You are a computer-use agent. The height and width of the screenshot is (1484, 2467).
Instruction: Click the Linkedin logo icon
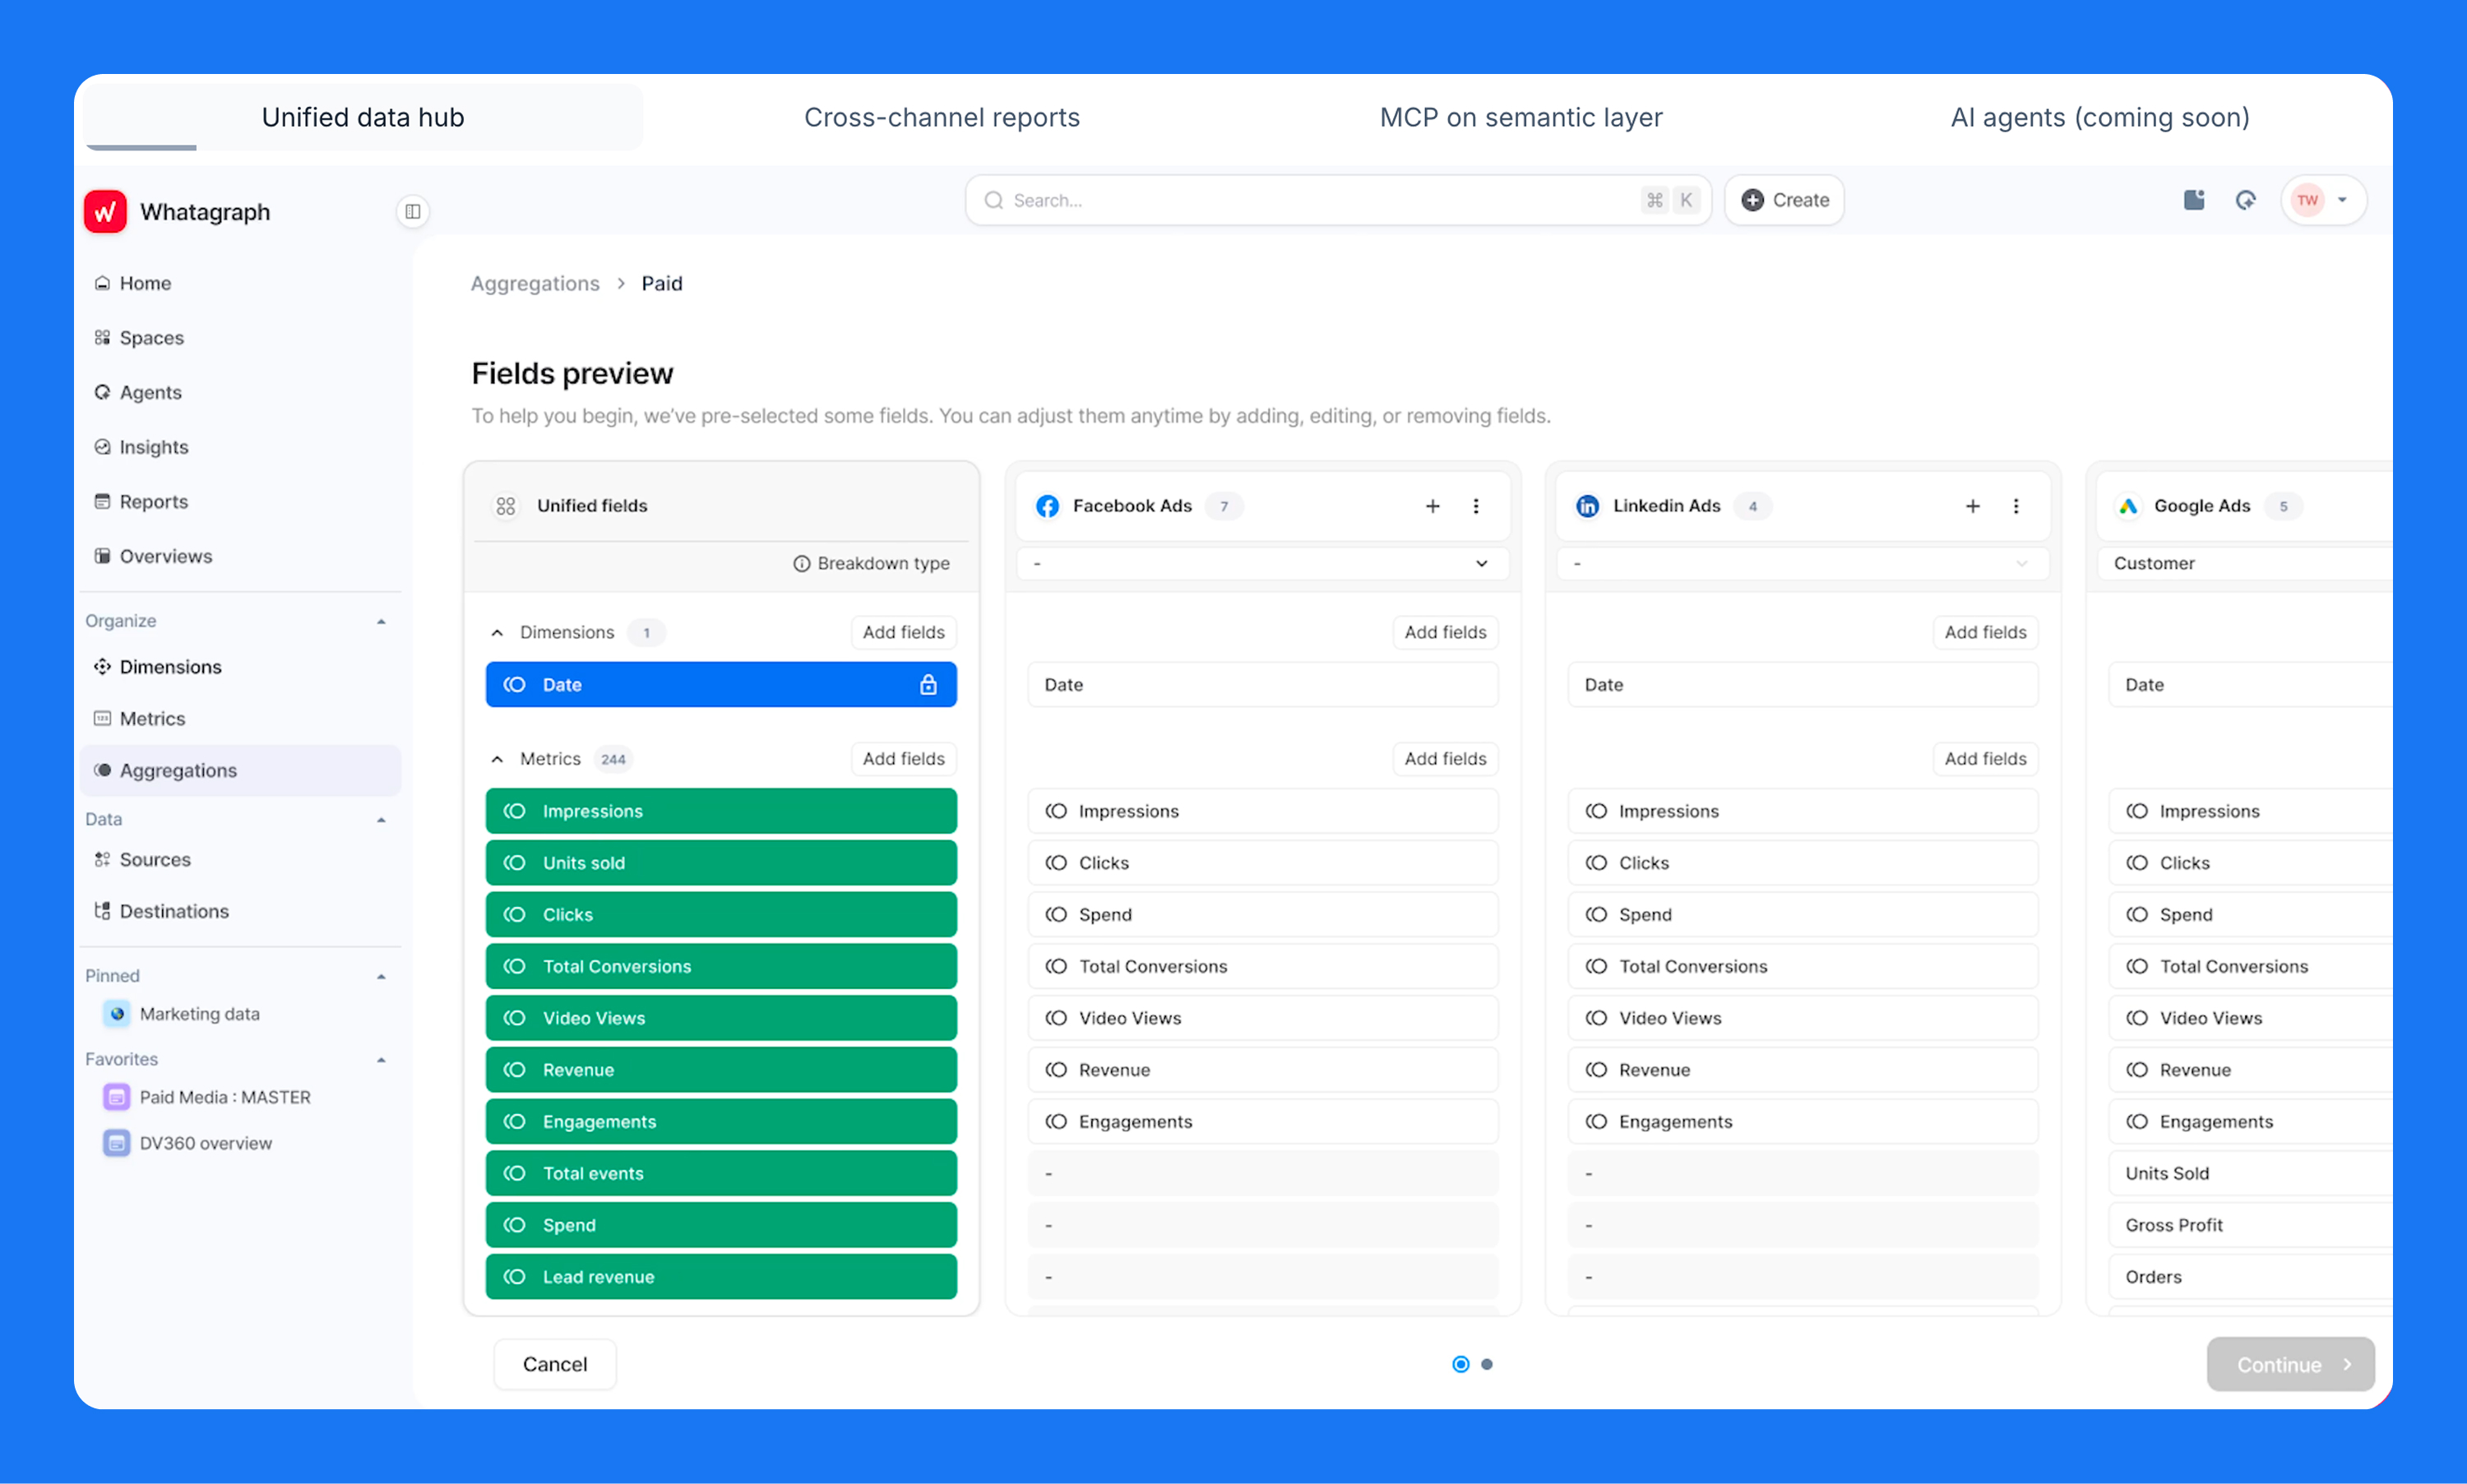click(1587, 506)
